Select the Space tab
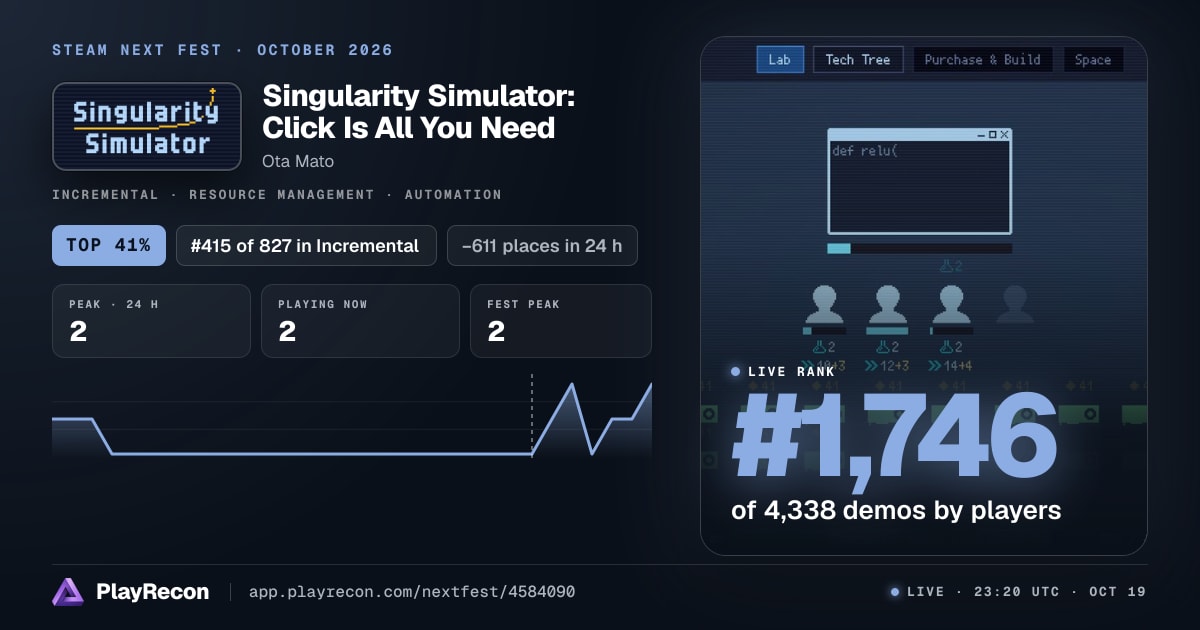 [1093, 60]
